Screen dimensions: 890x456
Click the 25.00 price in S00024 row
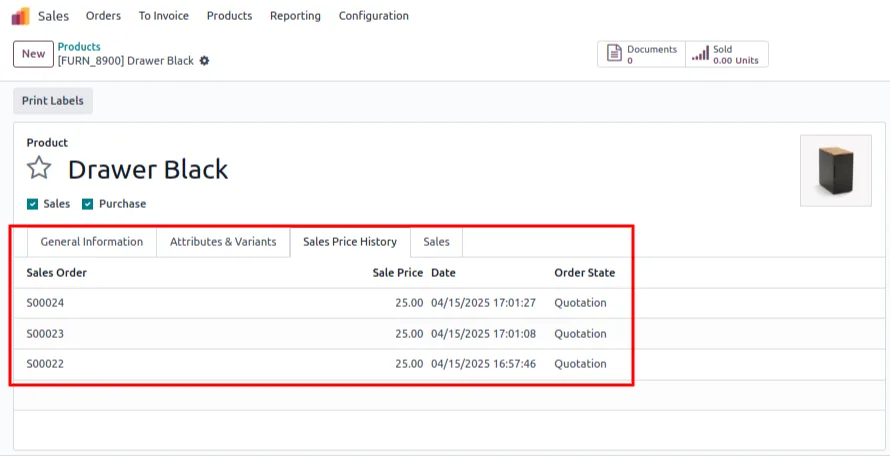[x=409, y=303]
